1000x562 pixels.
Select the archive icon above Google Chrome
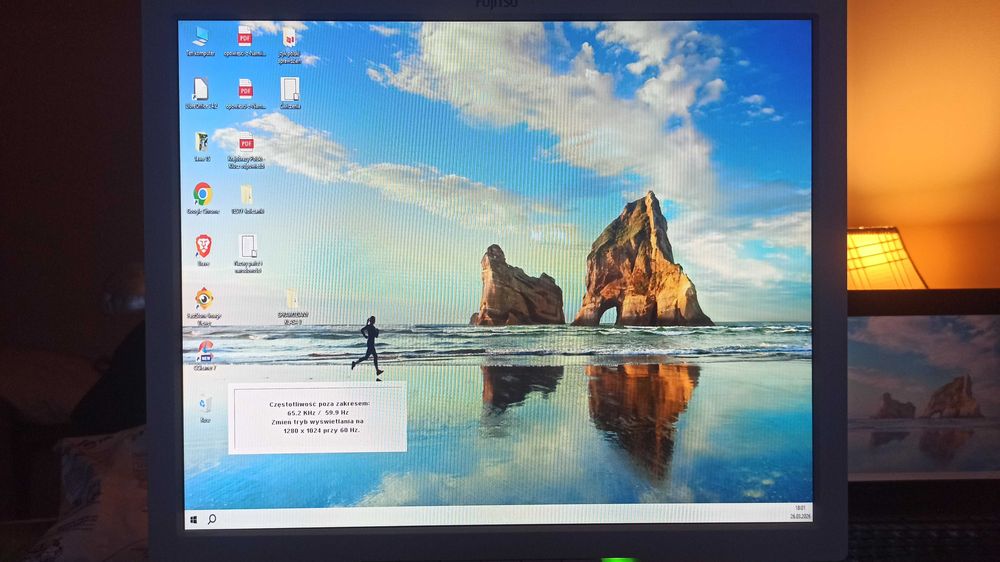point(202,147)
